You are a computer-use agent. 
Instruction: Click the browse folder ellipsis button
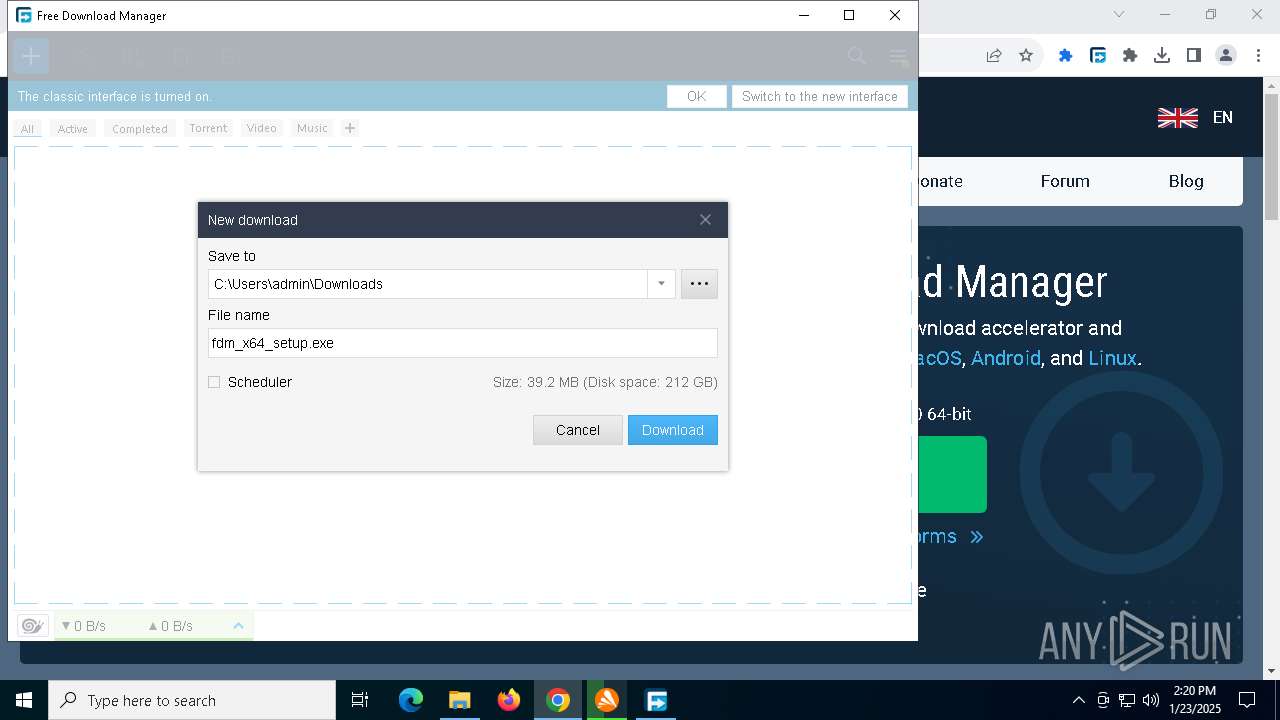[x=699, y=284]
